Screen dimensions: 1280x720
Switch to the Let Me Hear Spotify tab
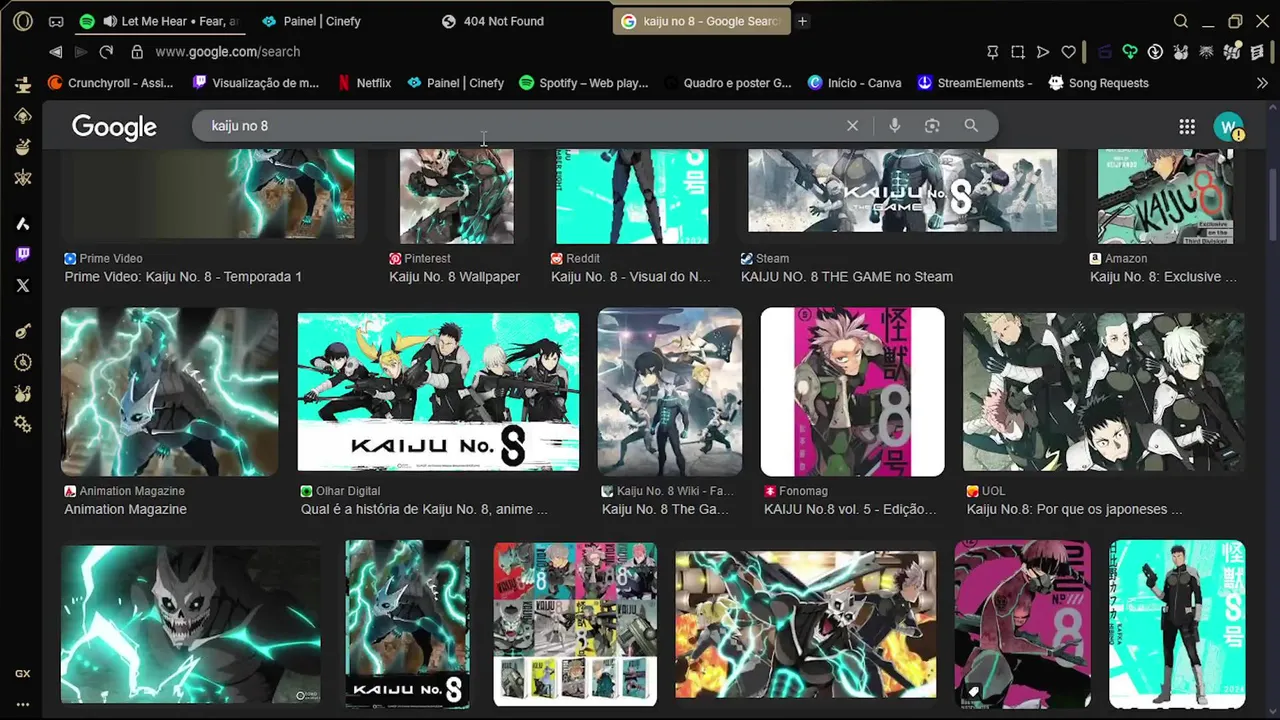coord(159,21)
